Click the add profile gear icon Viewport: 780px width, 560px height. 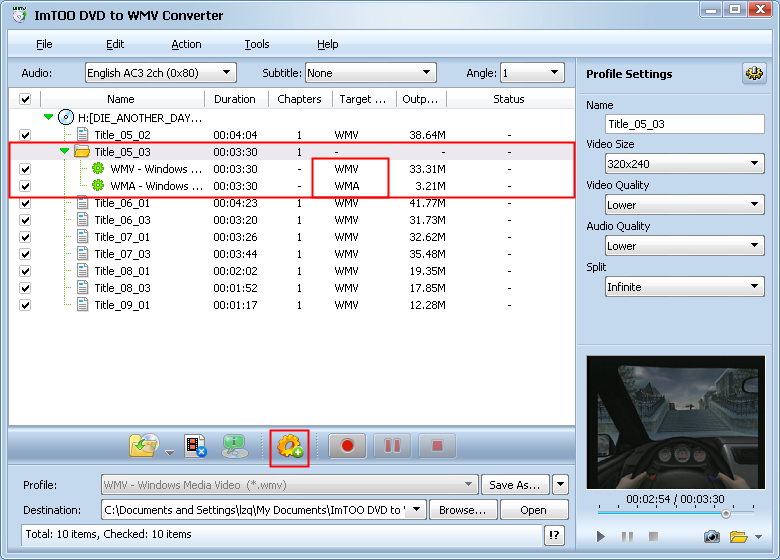(x=290, y=446)
